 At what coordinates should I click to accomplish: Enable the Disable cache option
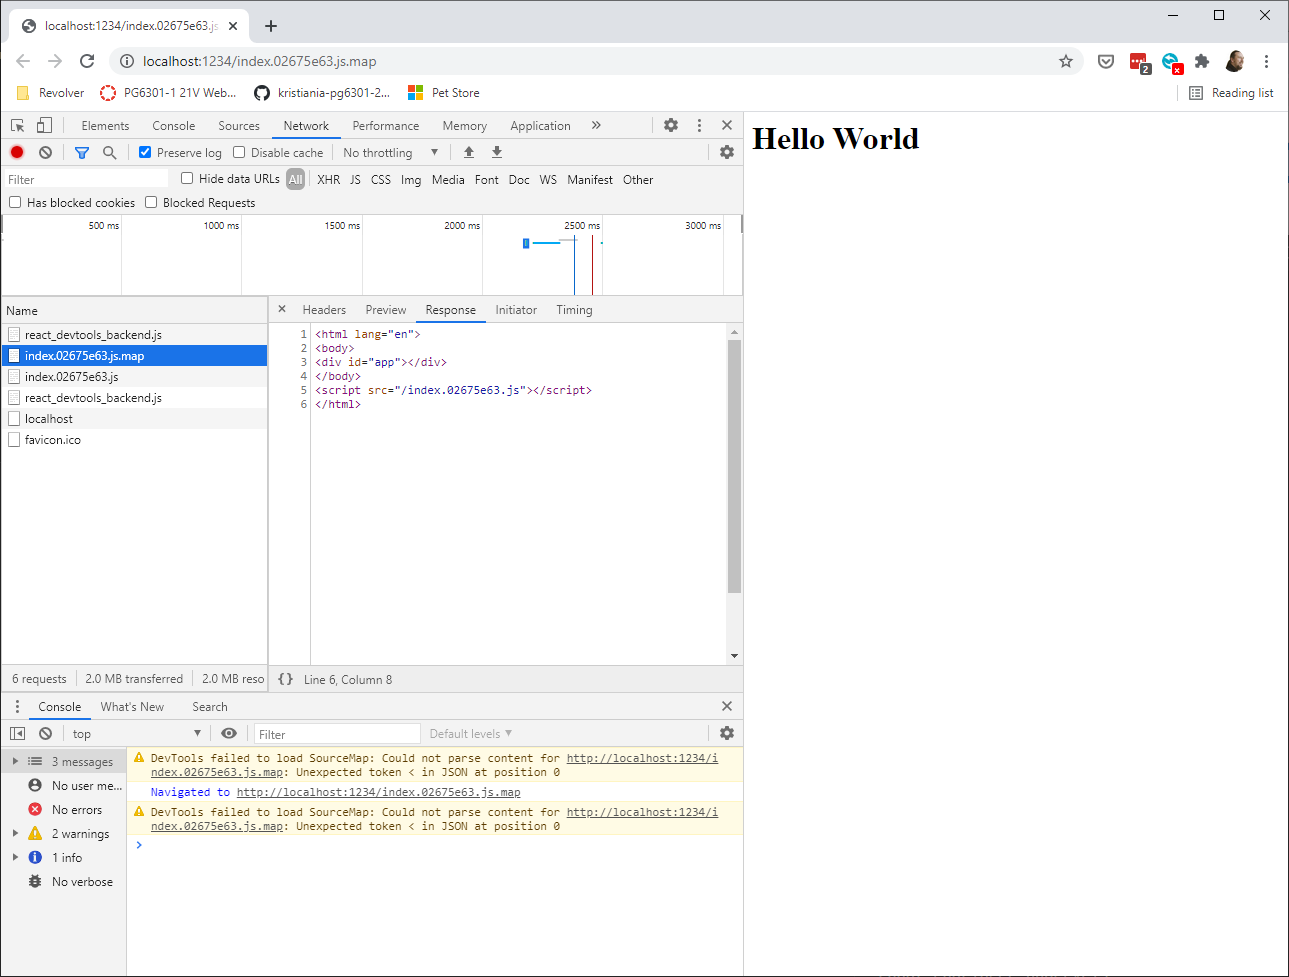click(x=237, y=152)
